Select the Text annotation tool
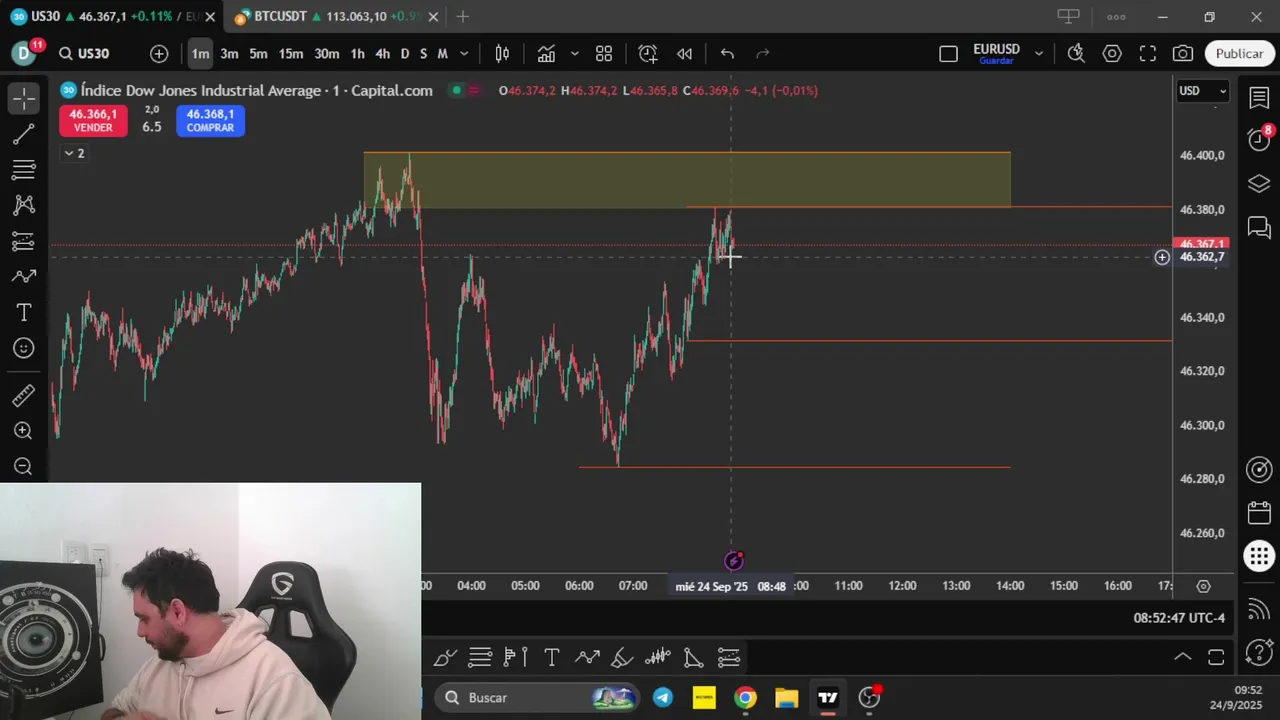 pyautogui.click(x=24, y=313)
